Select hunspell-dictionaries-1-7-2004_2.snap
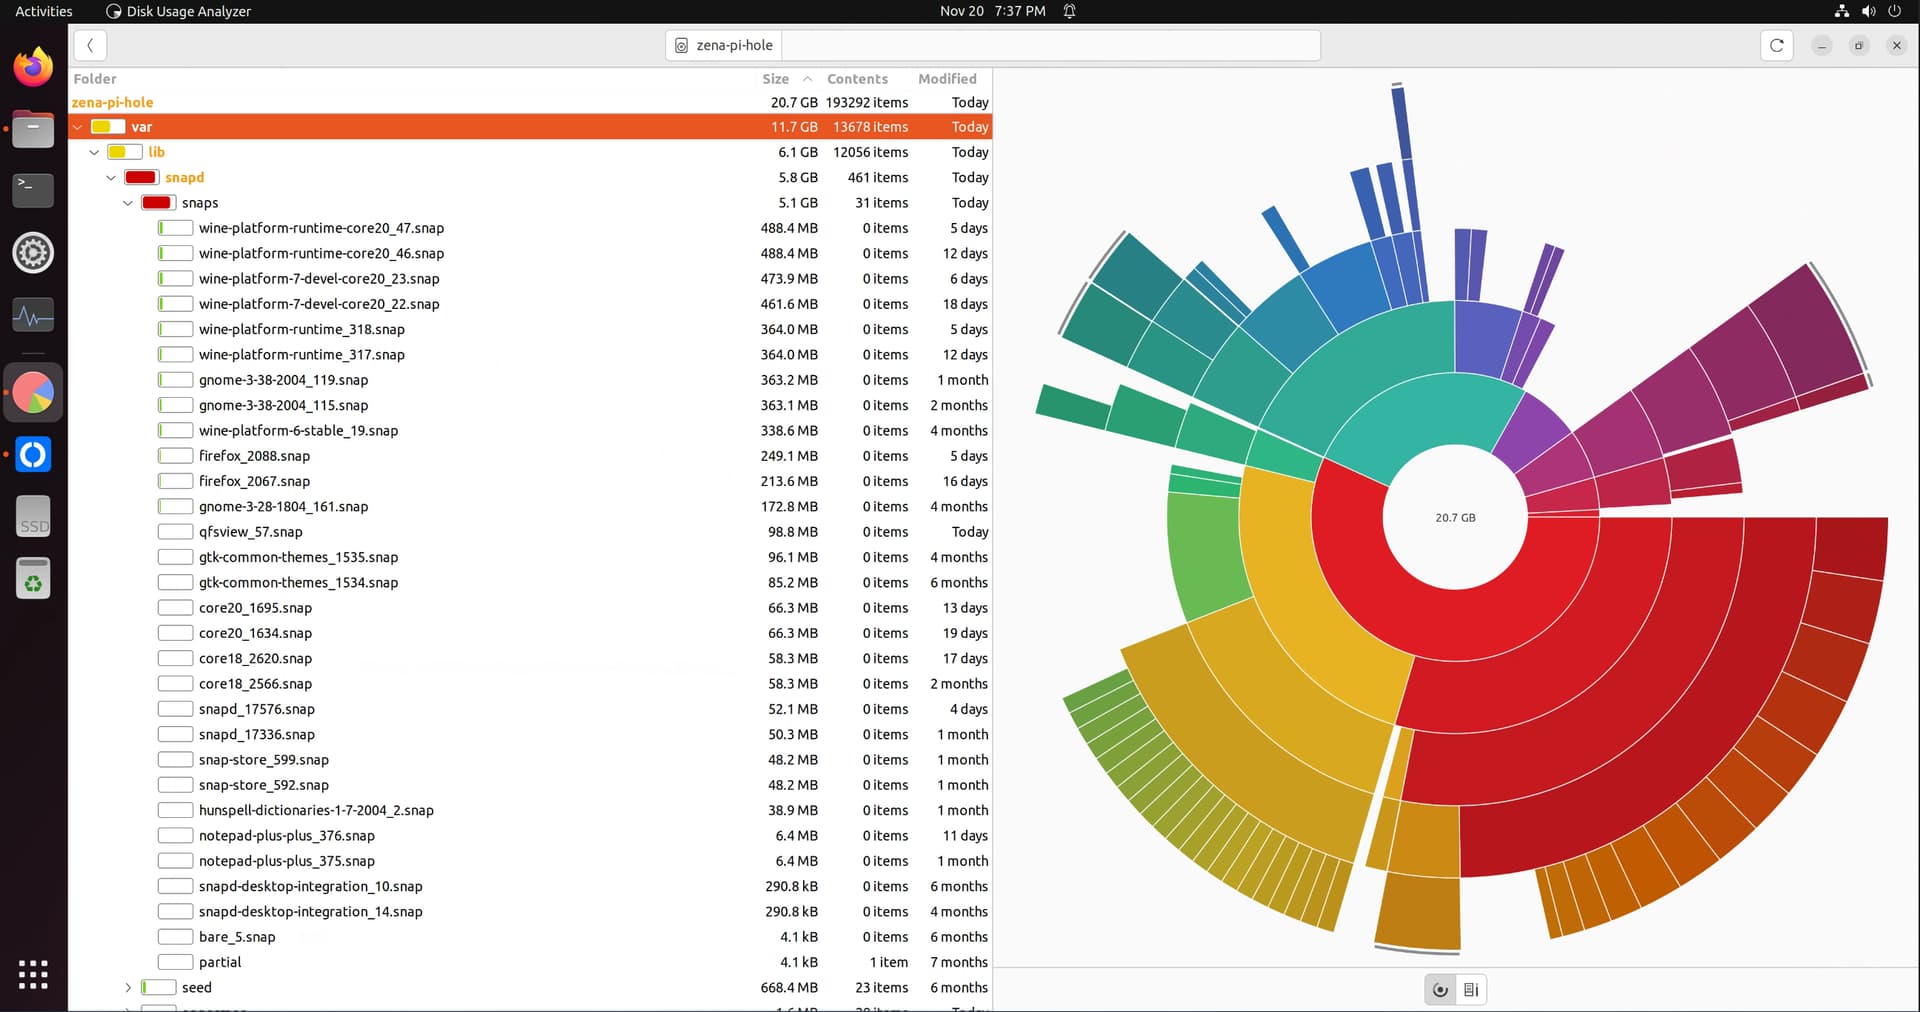1920x1012 pixels. pos(530,810)
